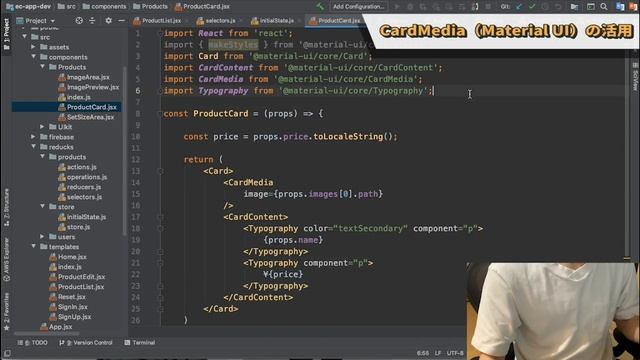The image size is (640, 360).
Task: Toggle the Structure side panel tab
Action: [6, 207]
